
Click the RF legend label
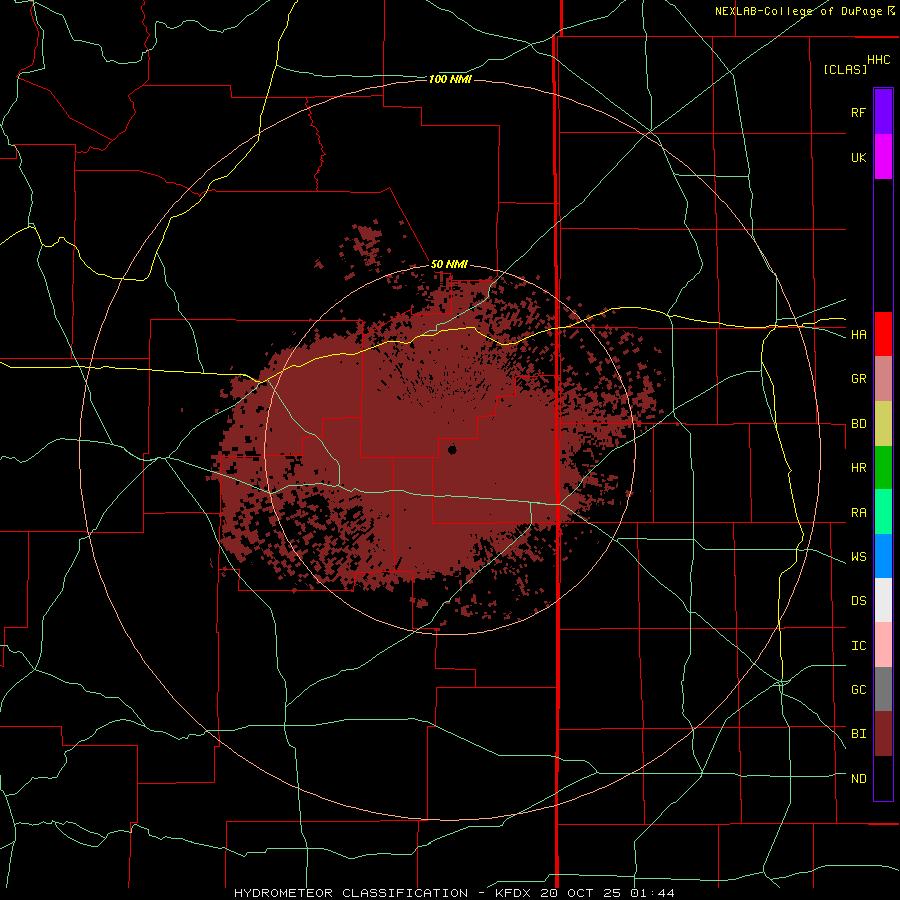(x=858, y=112)
